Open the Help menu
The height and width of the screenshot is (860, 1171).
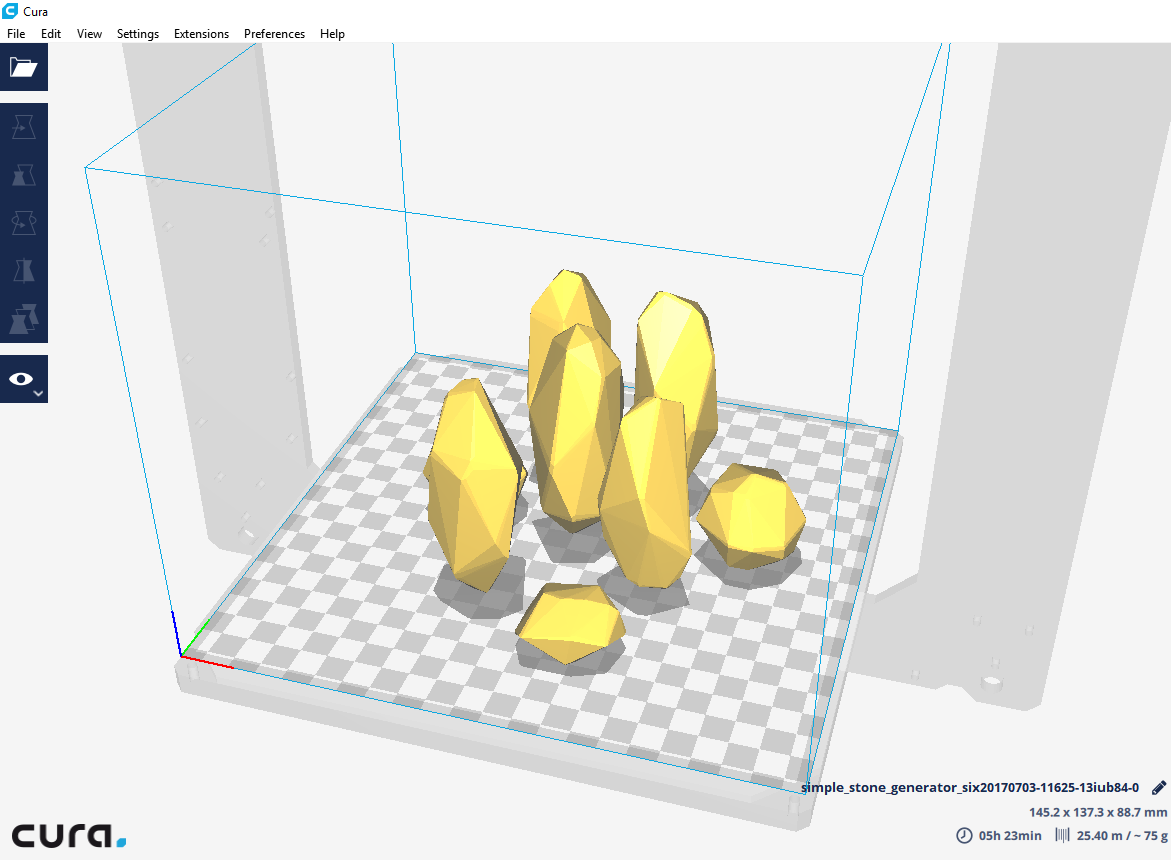[x=332, y=33]
